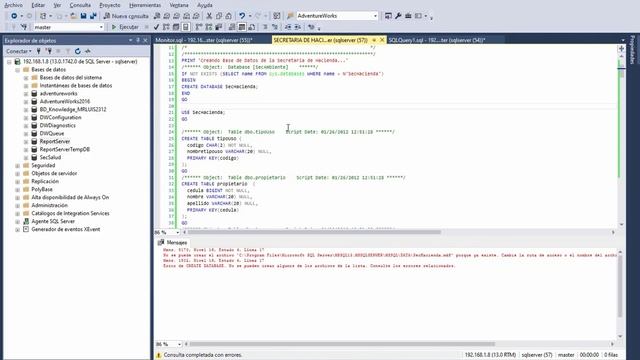The height and width of the screenshot is (360, 640).
Task: Refresh the Object Explorer tree
Action: click(x=78, y=51)
